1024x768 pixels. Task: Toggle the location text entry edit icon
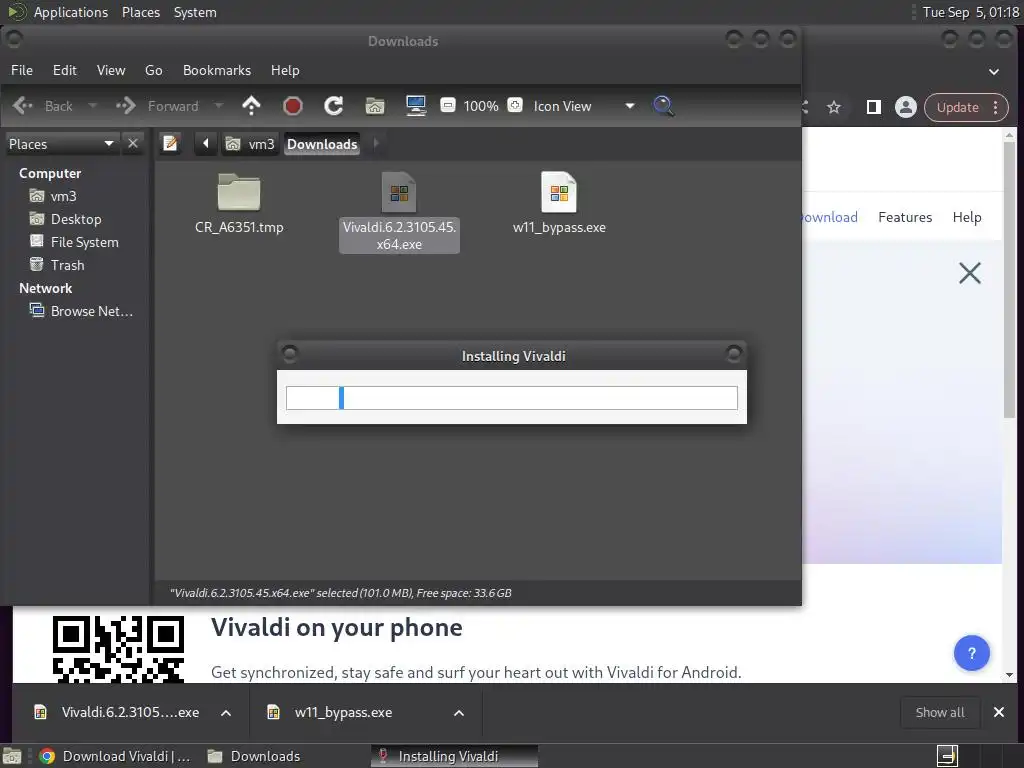(170, 143)
